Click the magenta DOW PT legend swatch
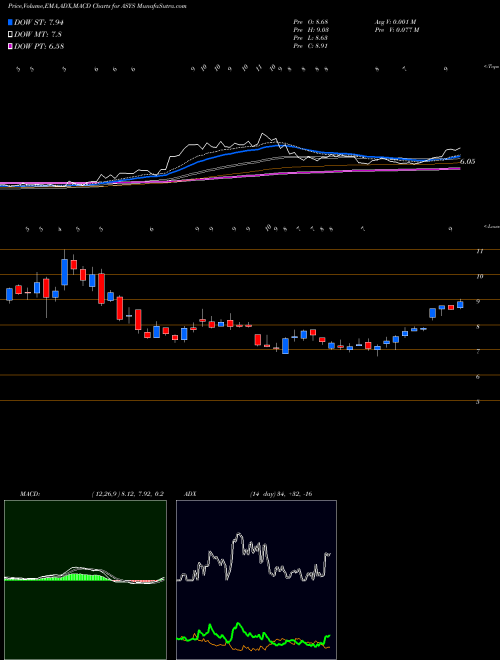Screen dimensions: 500x660 (x=10, y=46)
